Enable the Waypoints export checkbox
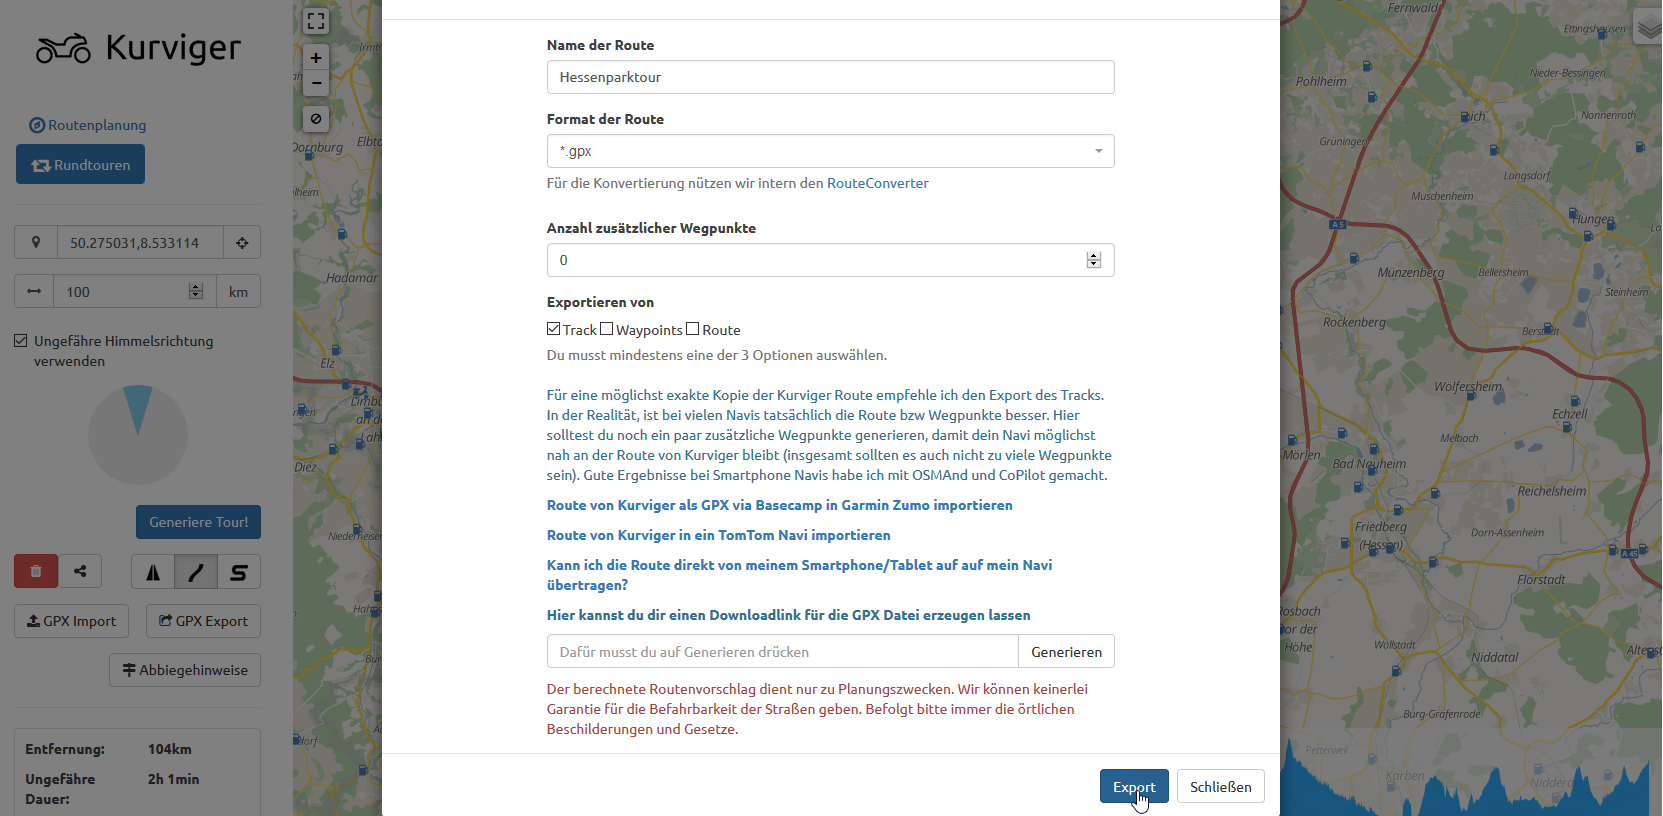The width and height of the screenshot is (1663, 816). (607, 329)
